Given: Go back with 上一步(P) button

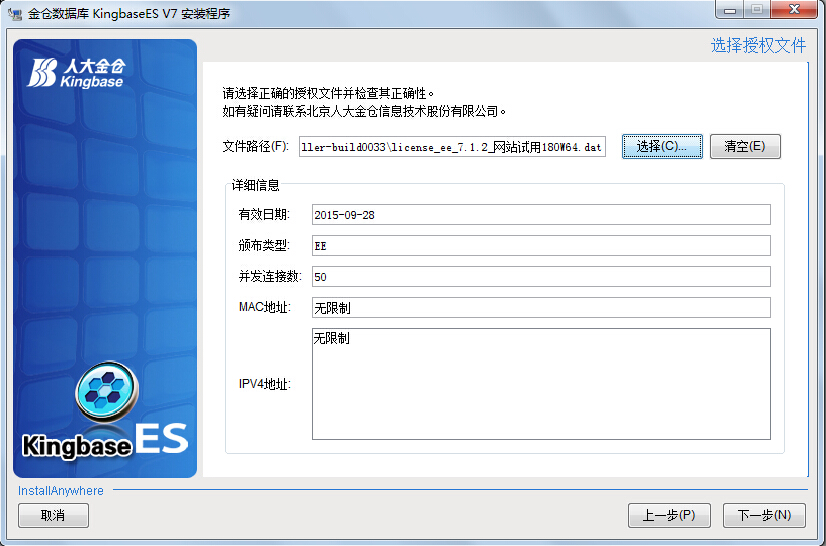Looking at the screenshot, I should [x=669, y=515].
